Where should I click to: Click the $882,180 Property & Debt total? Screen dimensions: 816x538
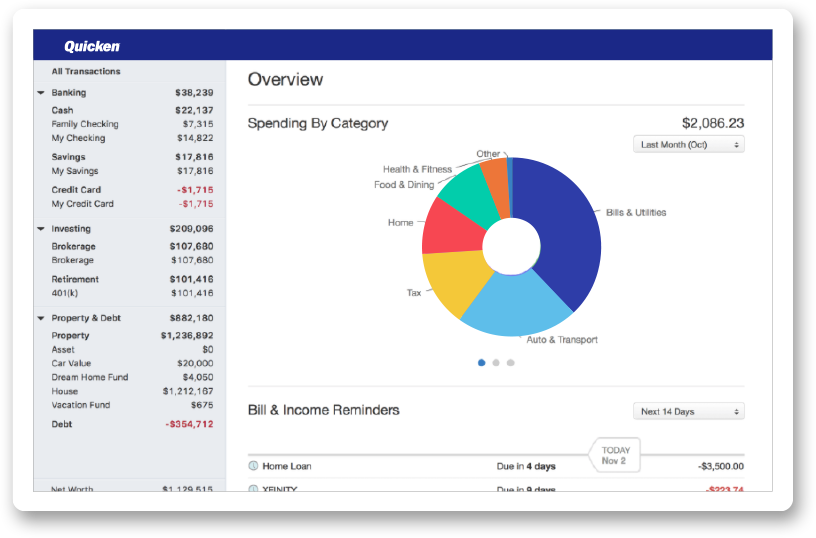coord(192,318)
